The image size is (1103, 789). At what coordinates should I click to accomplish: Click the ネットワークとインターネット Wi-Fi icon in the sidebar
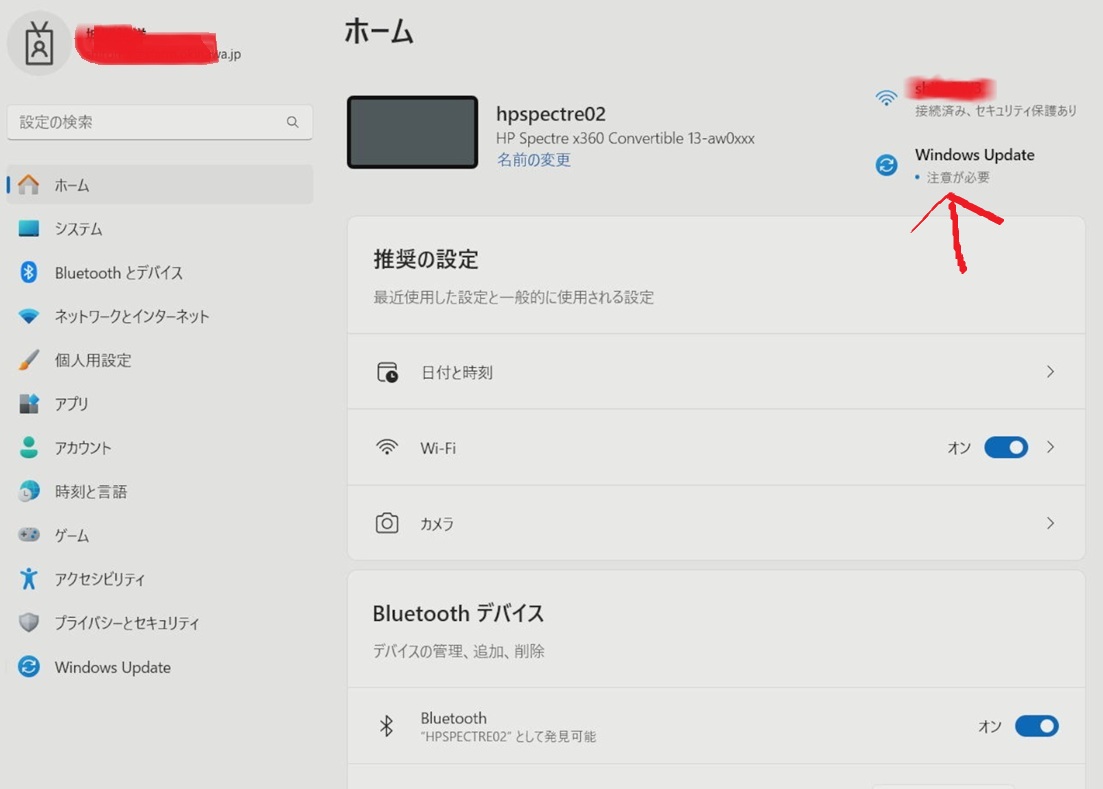point(29,316)
